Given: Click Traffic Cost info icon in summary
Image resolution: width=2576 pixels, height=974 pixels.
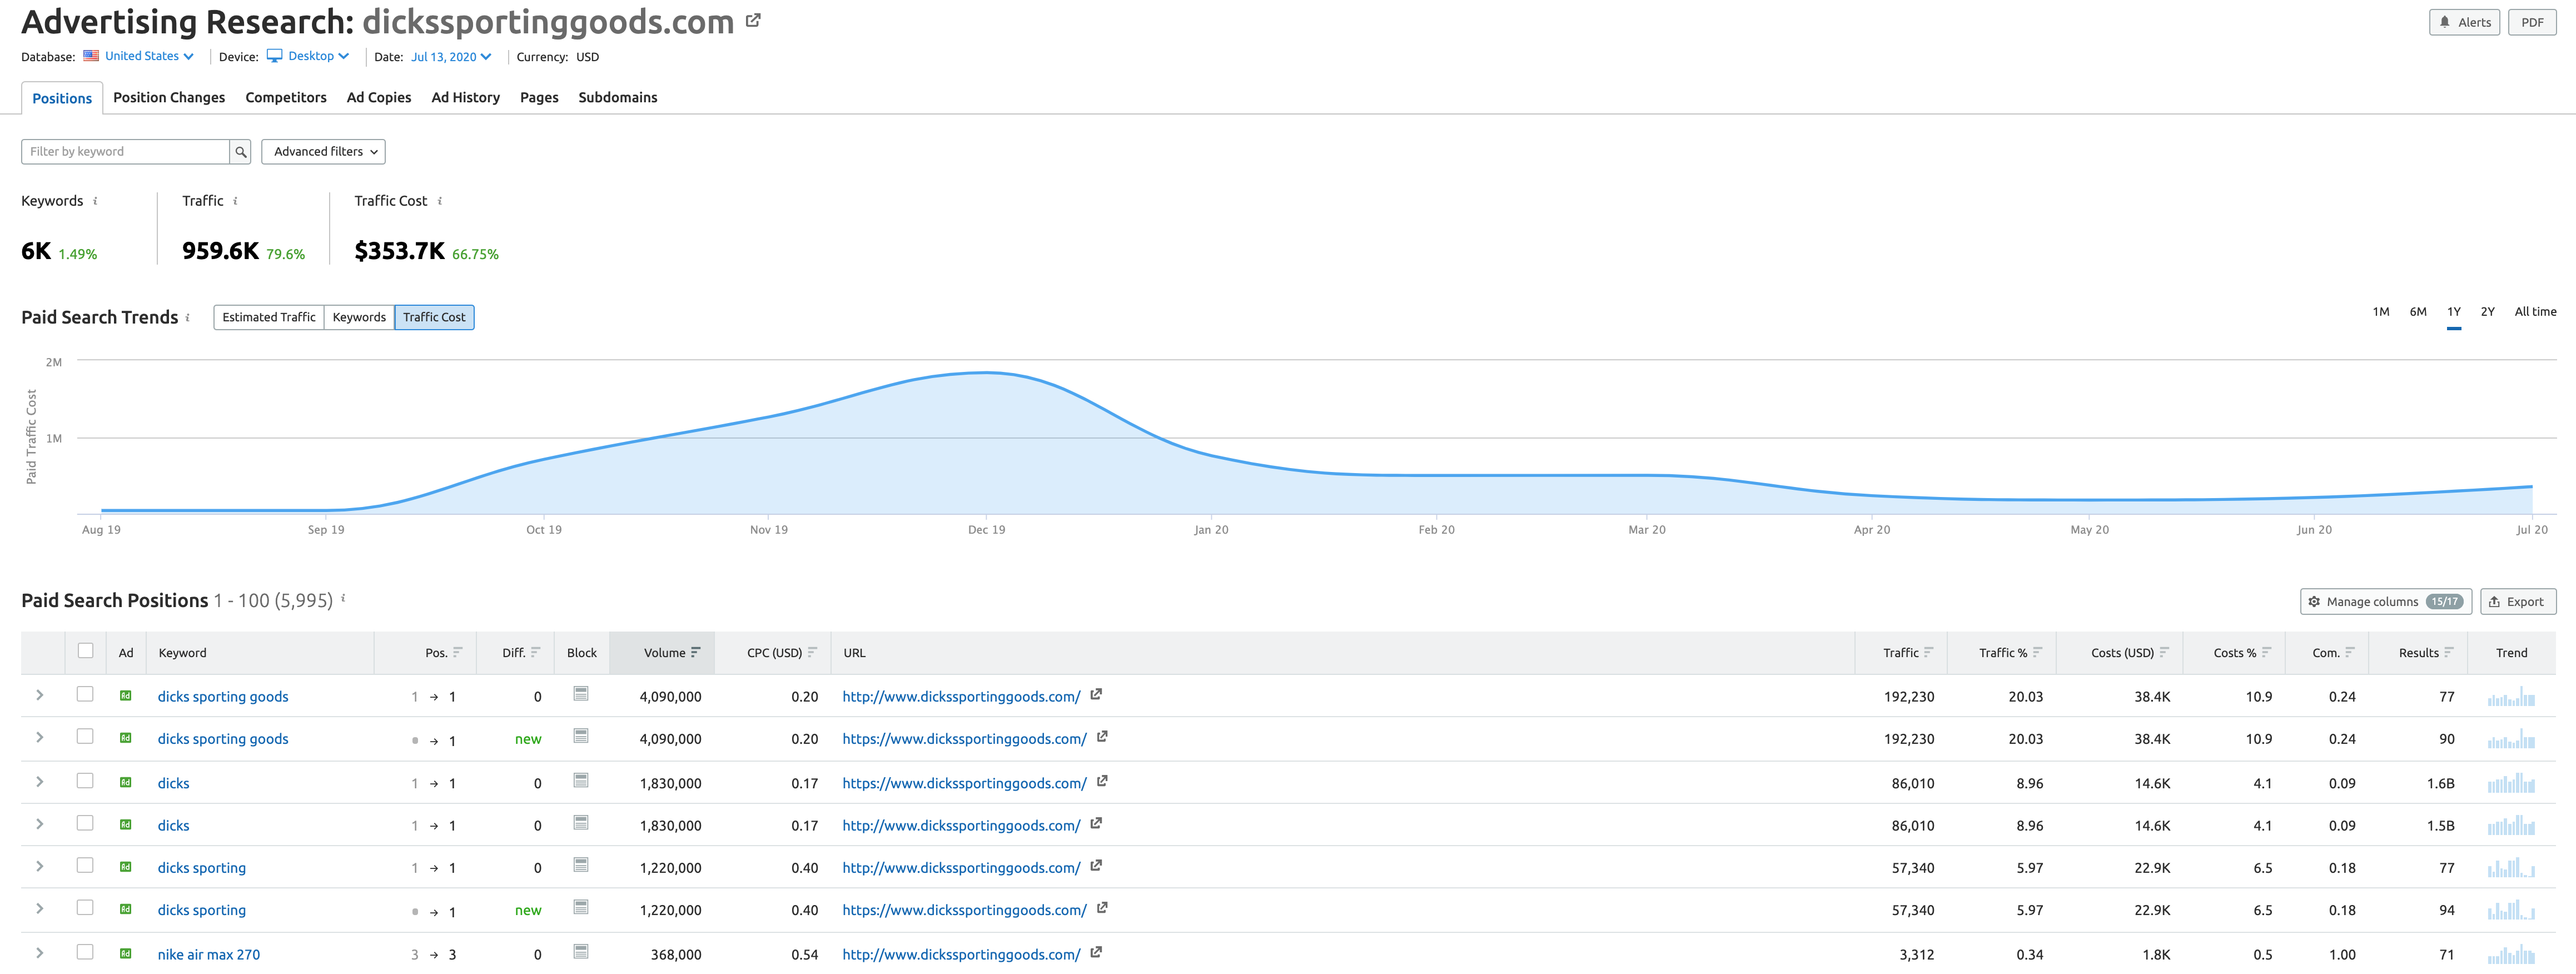Looking at the screenshot, I should tap(439, 201).
